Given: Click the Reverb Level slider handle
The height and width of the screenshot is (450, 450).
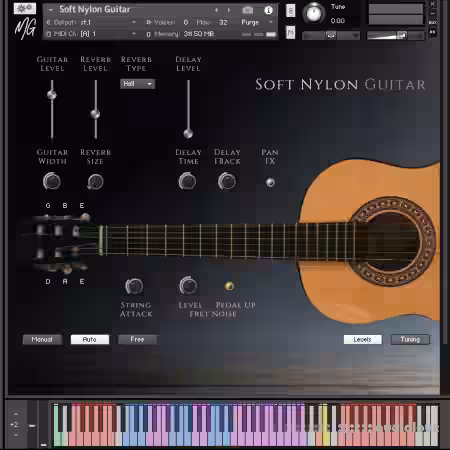Looking at the screenshot, I should tap(95, 114).
